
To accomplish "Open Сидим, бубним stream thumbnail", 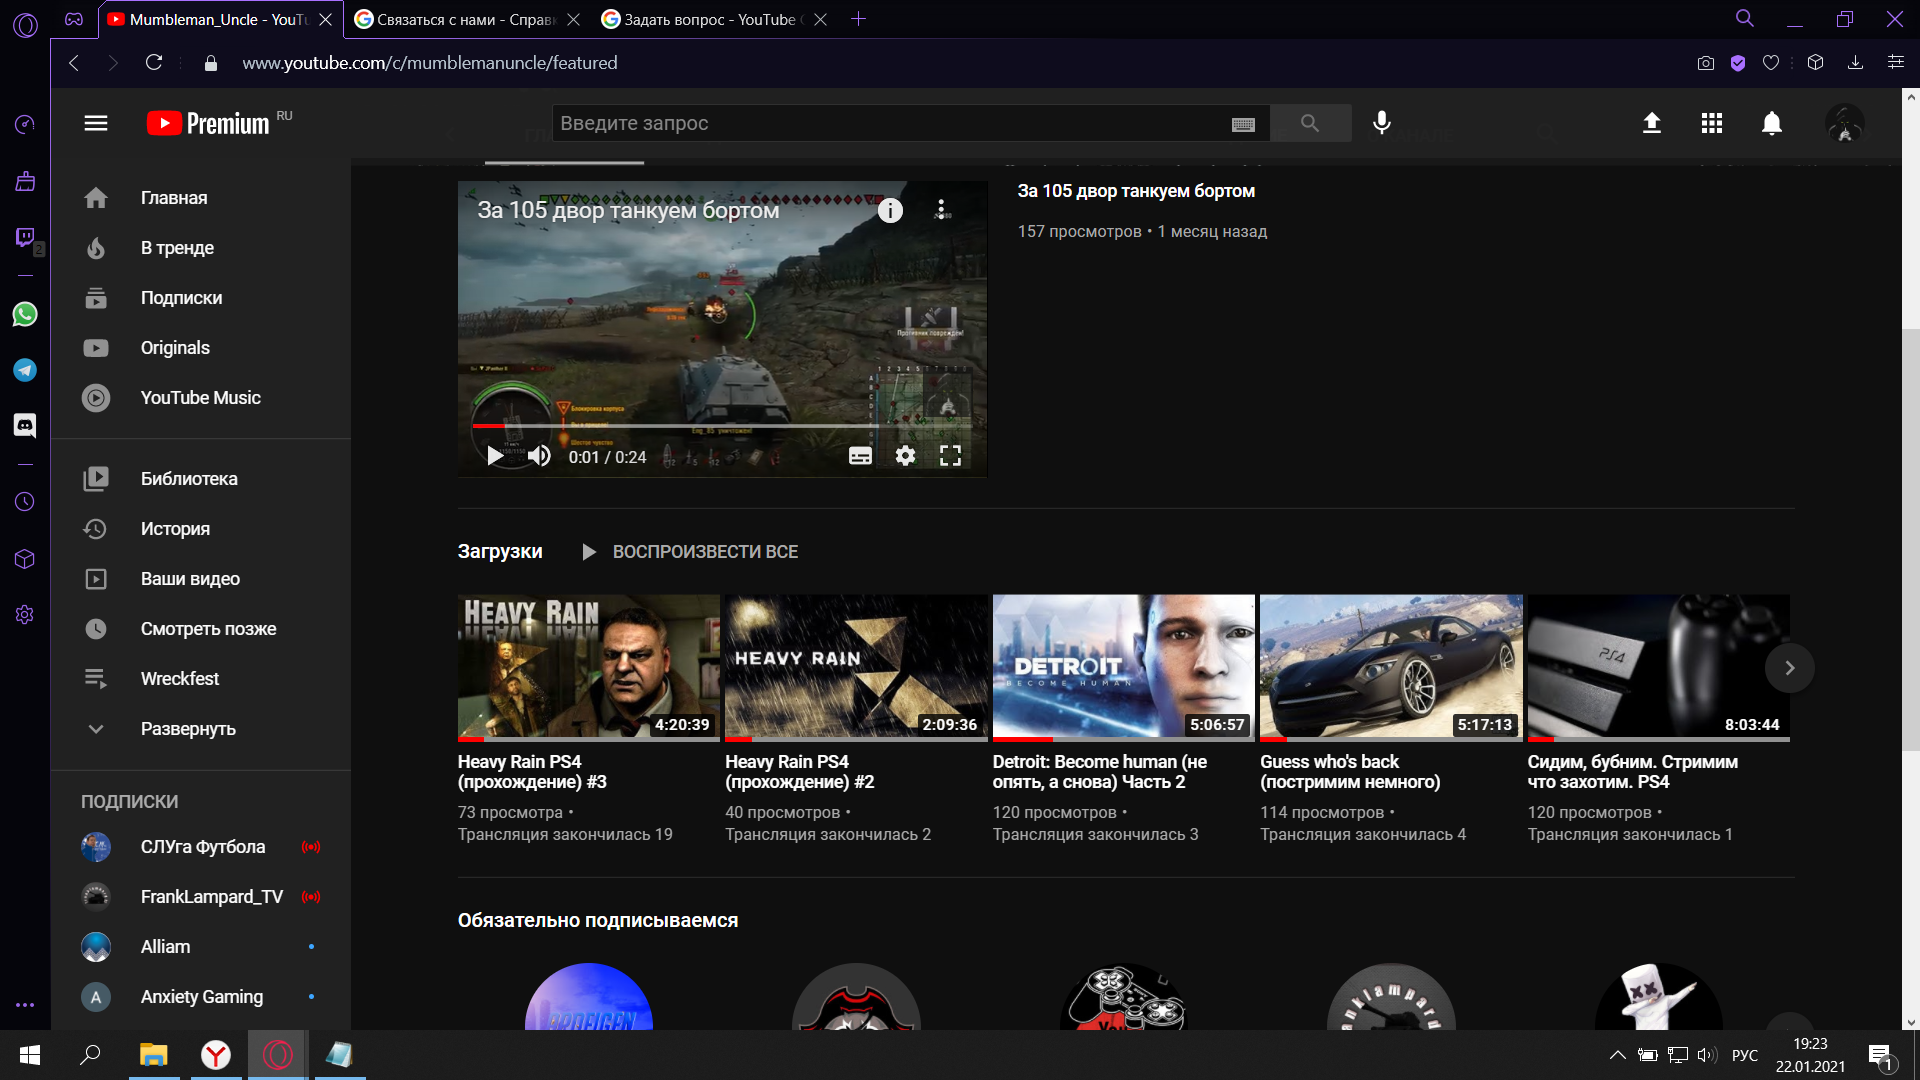I will coord(1659,668).
